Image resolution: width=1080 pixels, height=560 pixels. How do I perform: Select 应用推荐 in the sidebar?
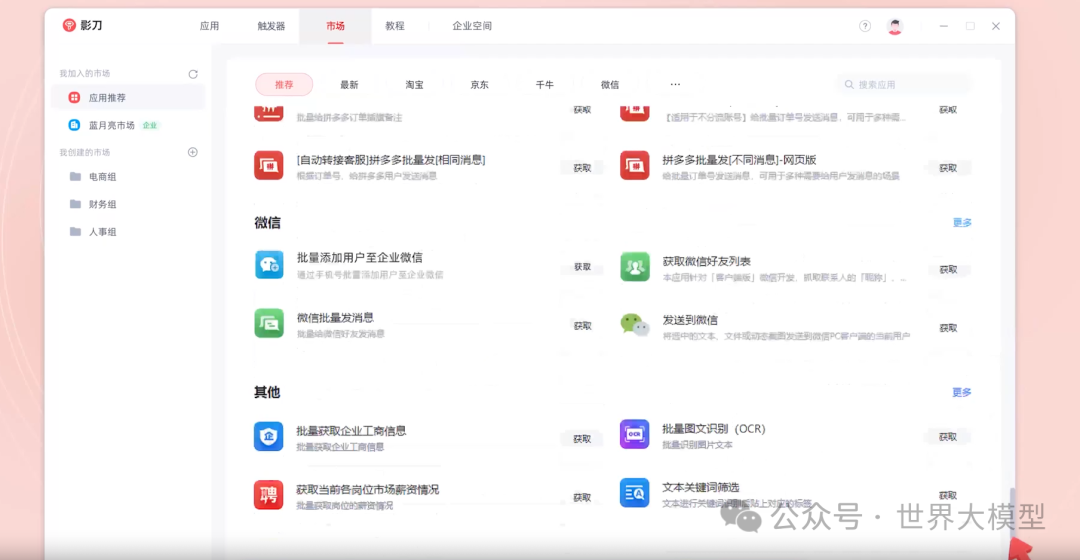click(x=128, y=98)
